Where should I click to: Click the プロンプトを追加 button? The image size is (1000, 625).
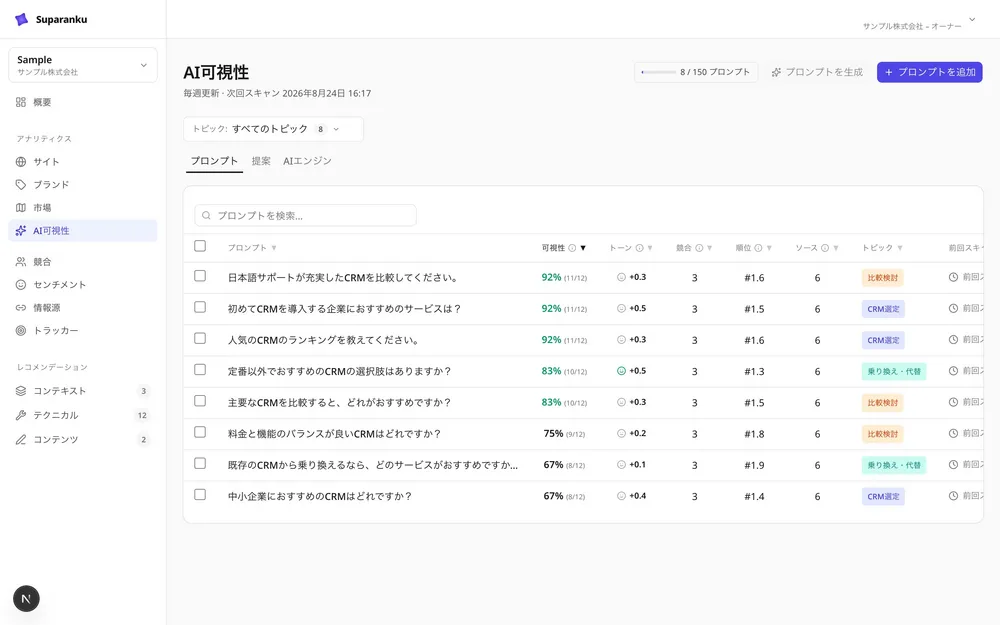click(929, 72)
